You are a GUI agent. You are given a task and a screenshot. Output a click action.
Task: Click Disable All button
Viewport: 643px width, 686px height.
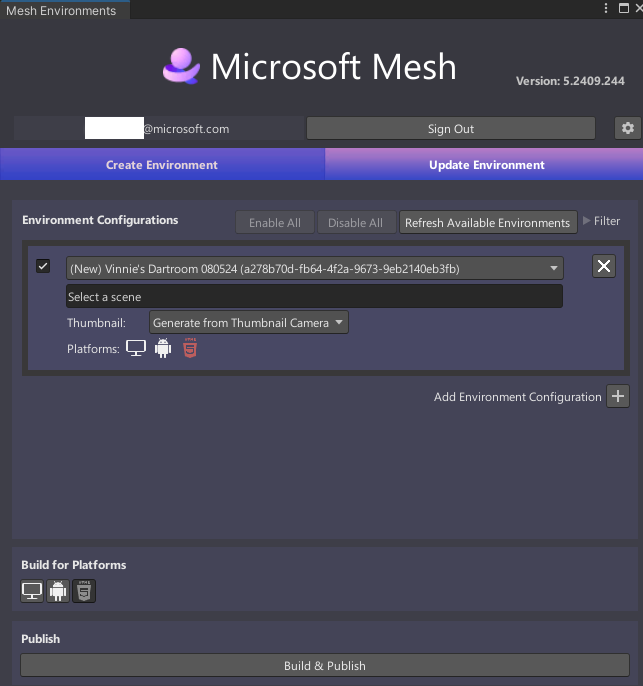click(356, 222)
